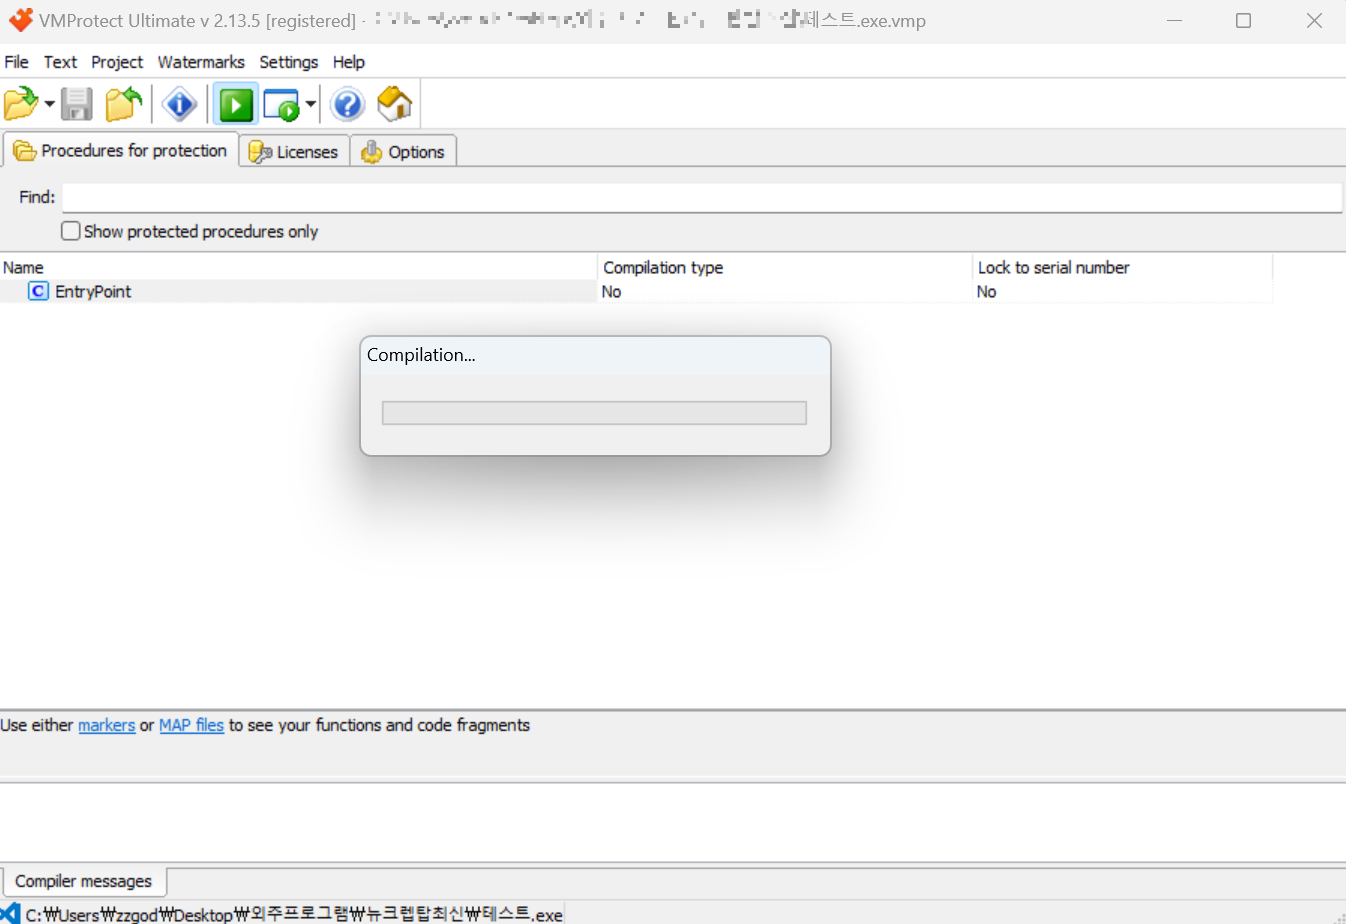Screen dimensions: 1346x924
Task: Click the Save As folder with arrow icon
Action: coord(124,104)
